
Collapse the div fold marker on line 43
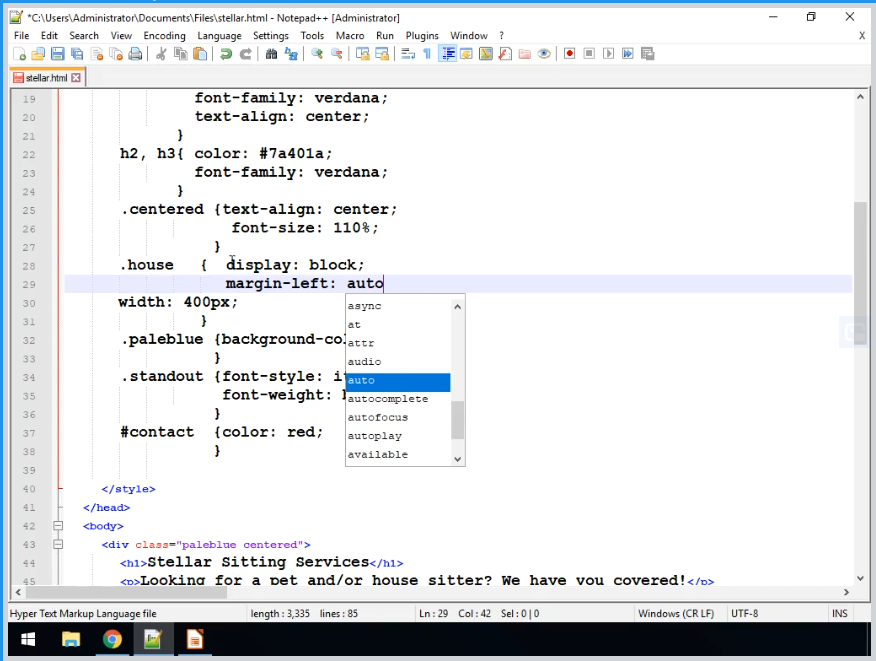point(57,545)
